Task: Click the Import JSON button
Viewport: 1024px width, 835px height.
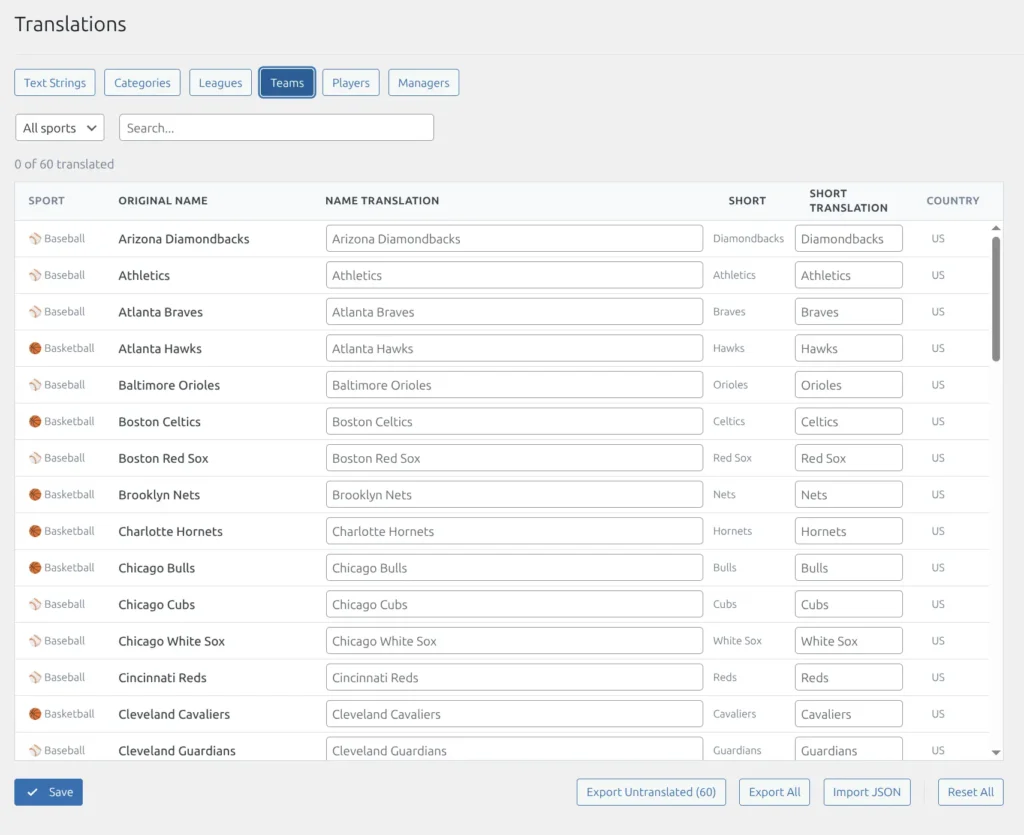Action: [x=867, y=792]
